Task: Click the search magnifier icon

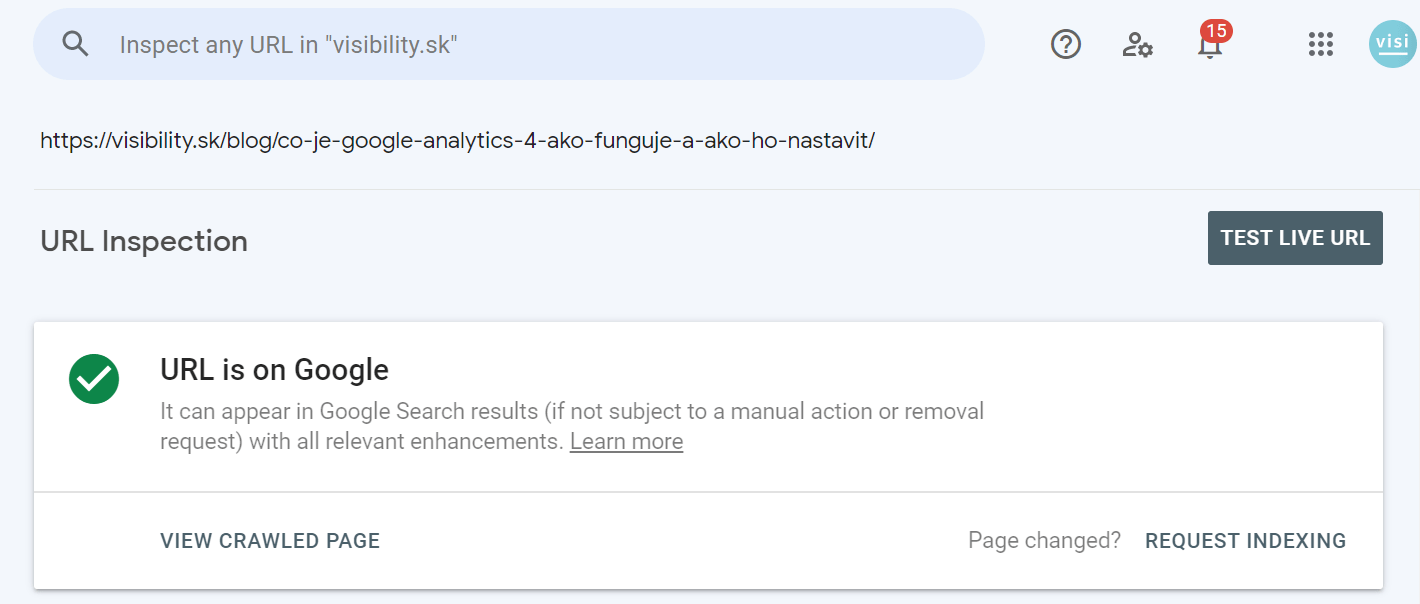Action: [76, 44]
